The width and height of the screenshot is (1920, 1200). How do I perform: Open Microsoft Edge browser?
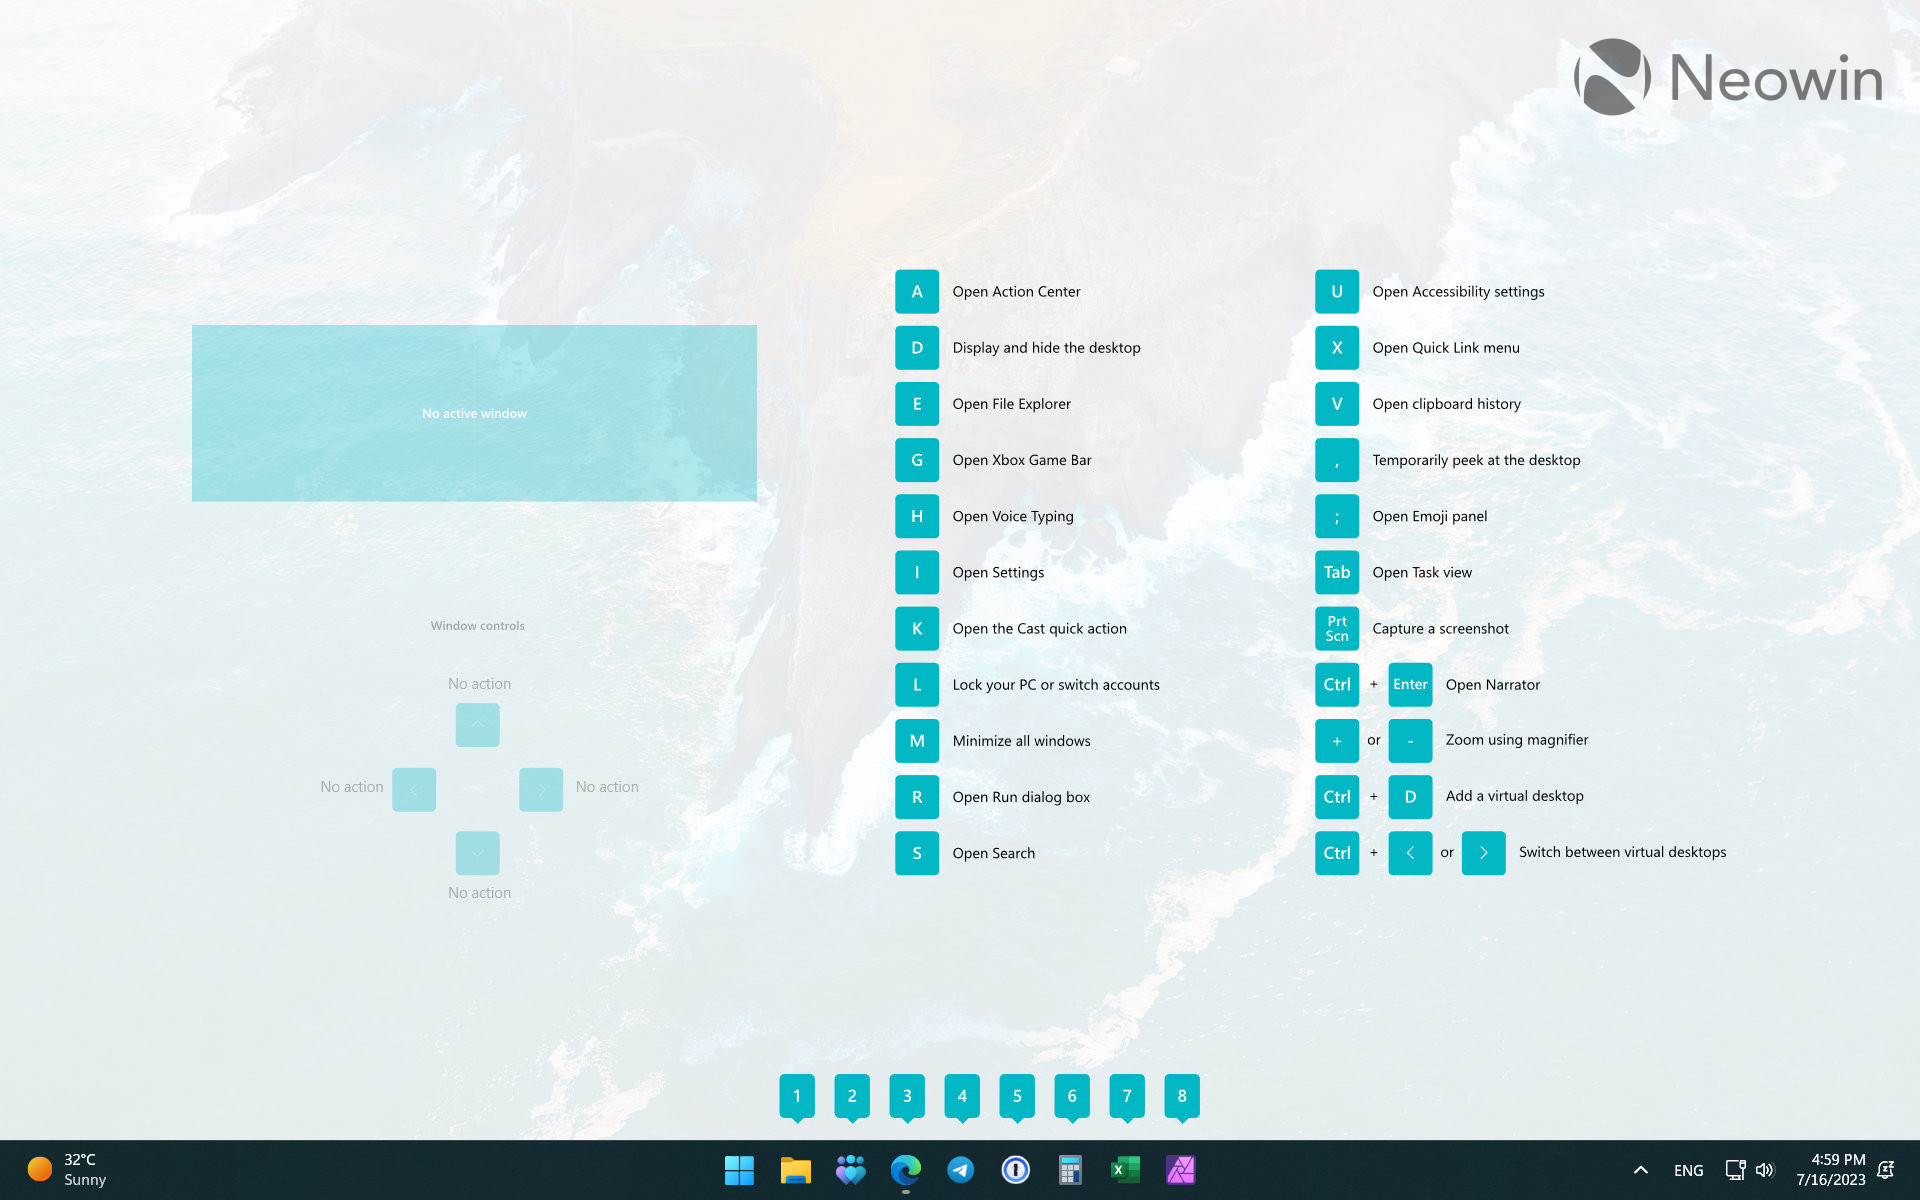click(905, 1168)
